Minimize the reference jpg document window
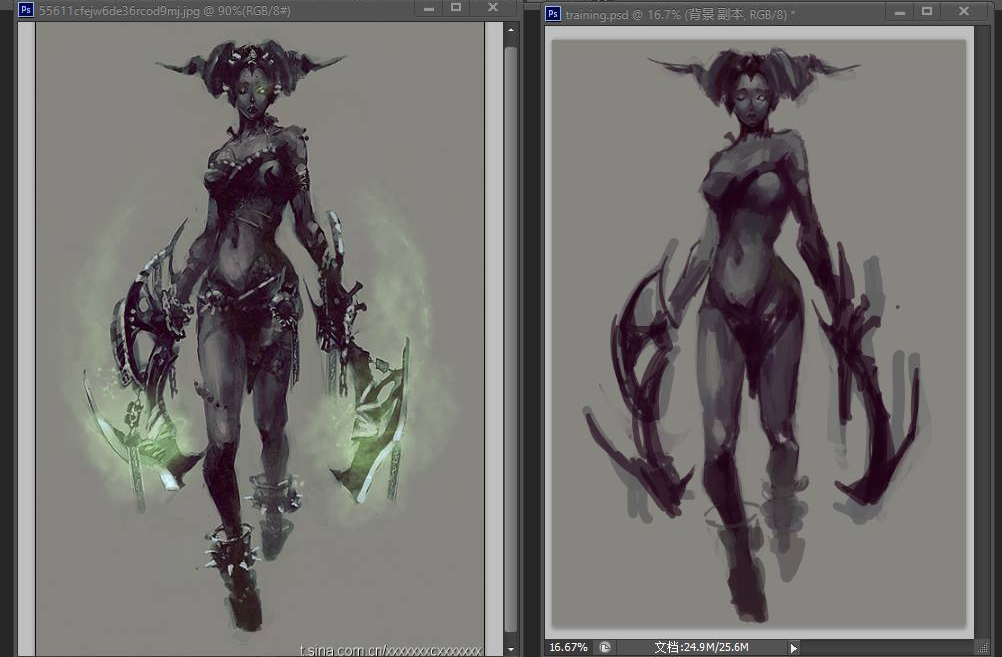This screenshot has width=1002, height=657. click(429, 8)
